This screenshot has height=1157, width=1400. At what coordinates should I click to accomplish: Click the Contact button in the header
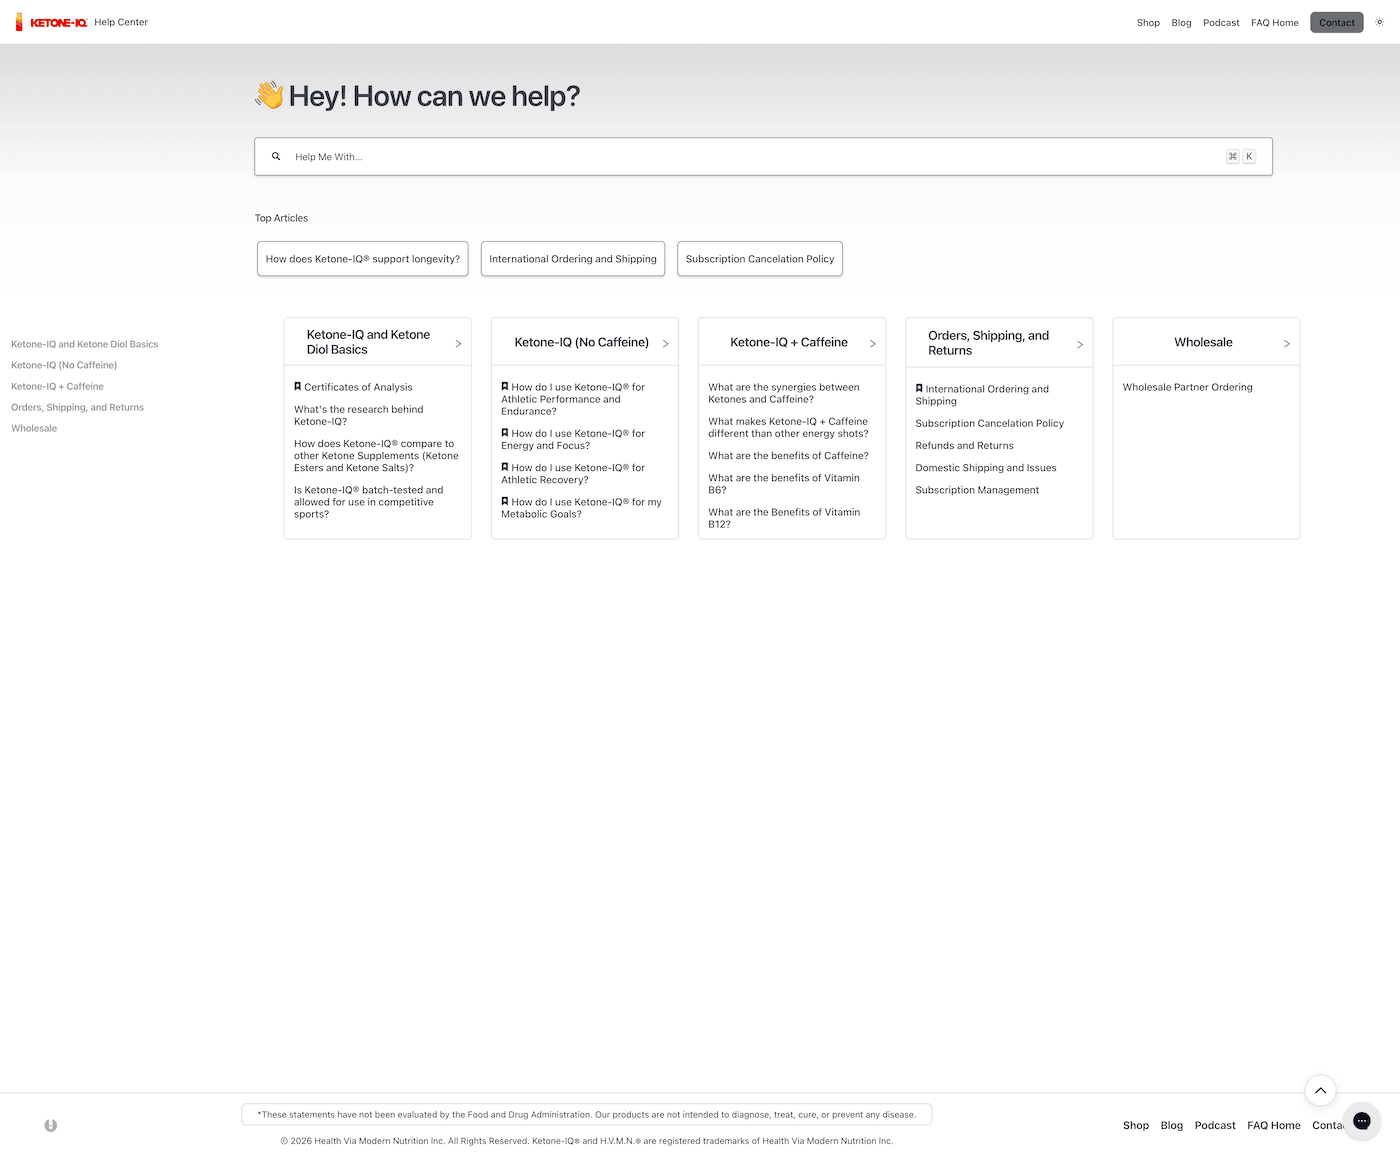(1337, 22)
